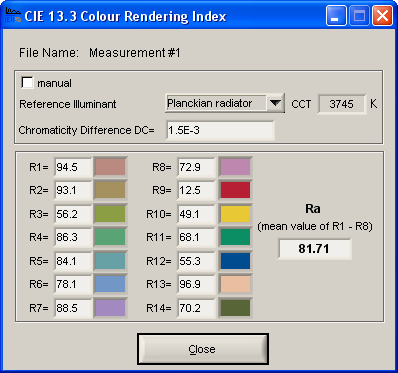
Task: Click the R5 teal color swatch
Action: [x=110, y=261]
